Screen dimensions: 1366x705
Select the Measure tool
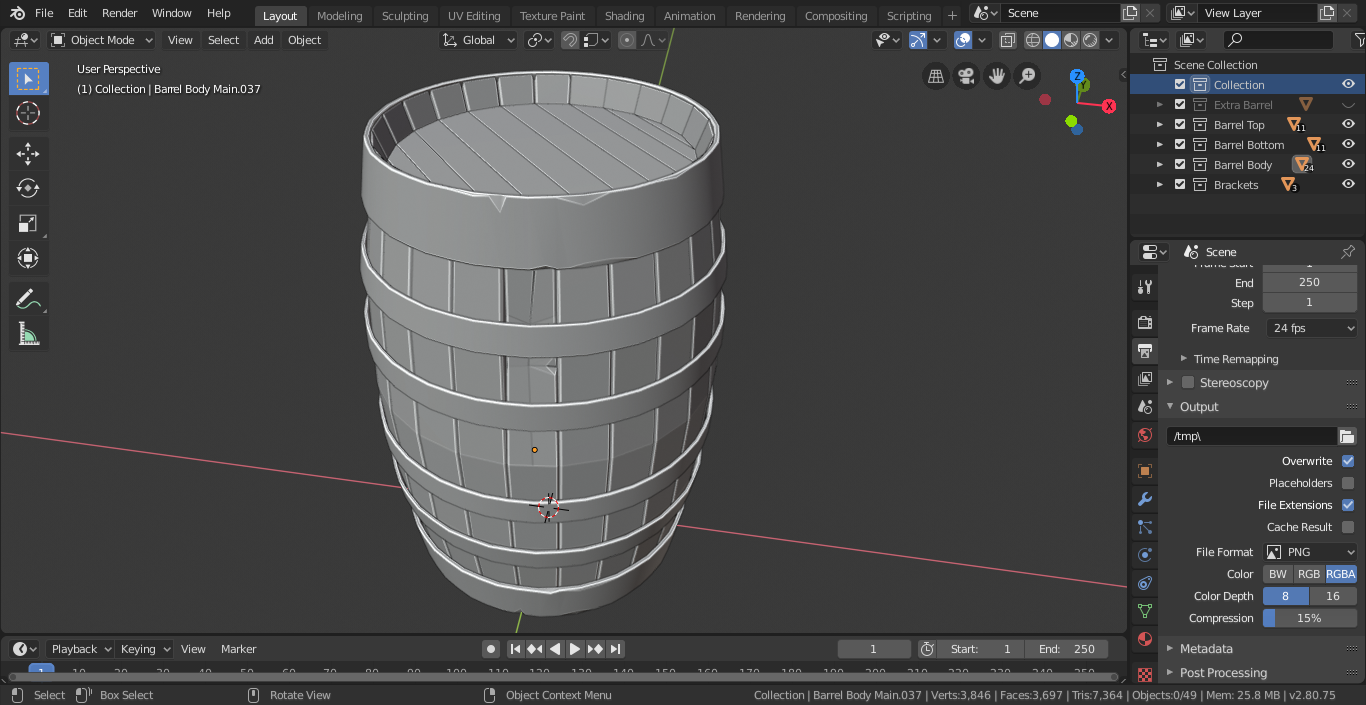coord(28,334)
